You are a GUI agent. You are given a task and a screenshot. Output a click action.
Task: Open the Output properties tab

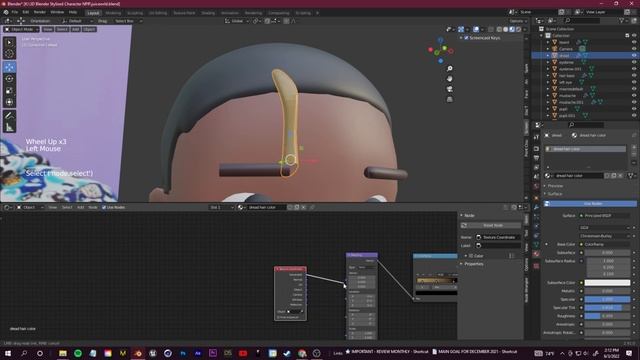(536, 158)
